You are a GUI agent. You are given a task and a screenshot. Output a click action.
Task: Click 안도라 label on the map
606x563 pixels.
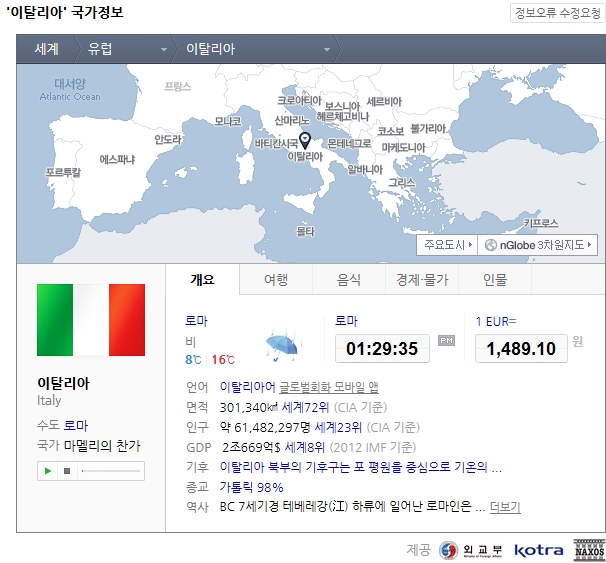pyautogui.click(x=168, y=139)
